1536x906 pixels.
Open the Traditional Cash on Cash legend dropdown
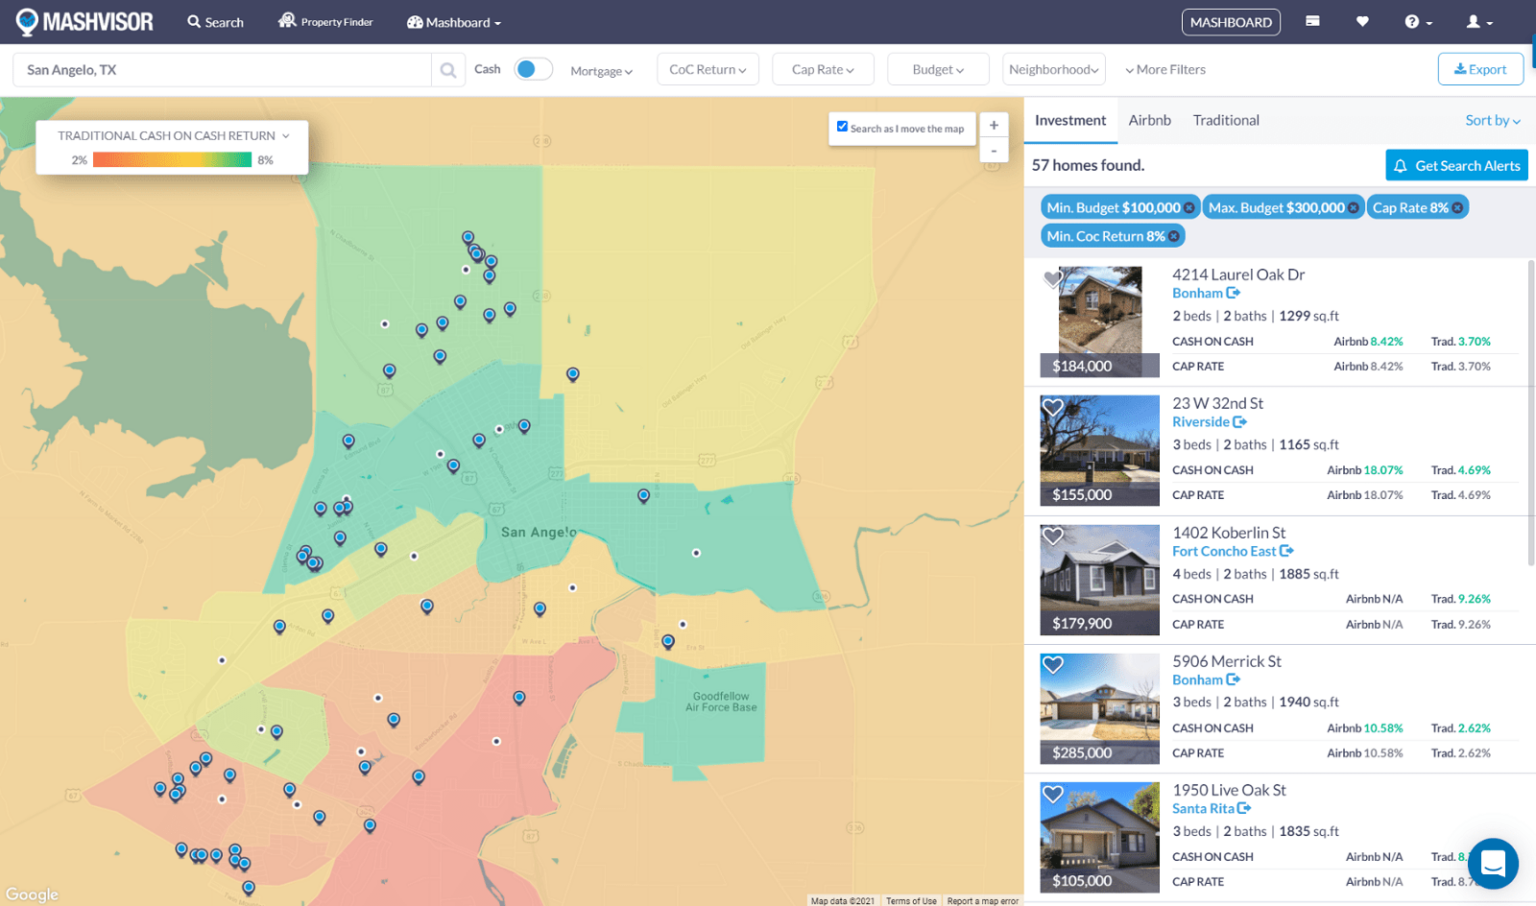tap(172, 135)
